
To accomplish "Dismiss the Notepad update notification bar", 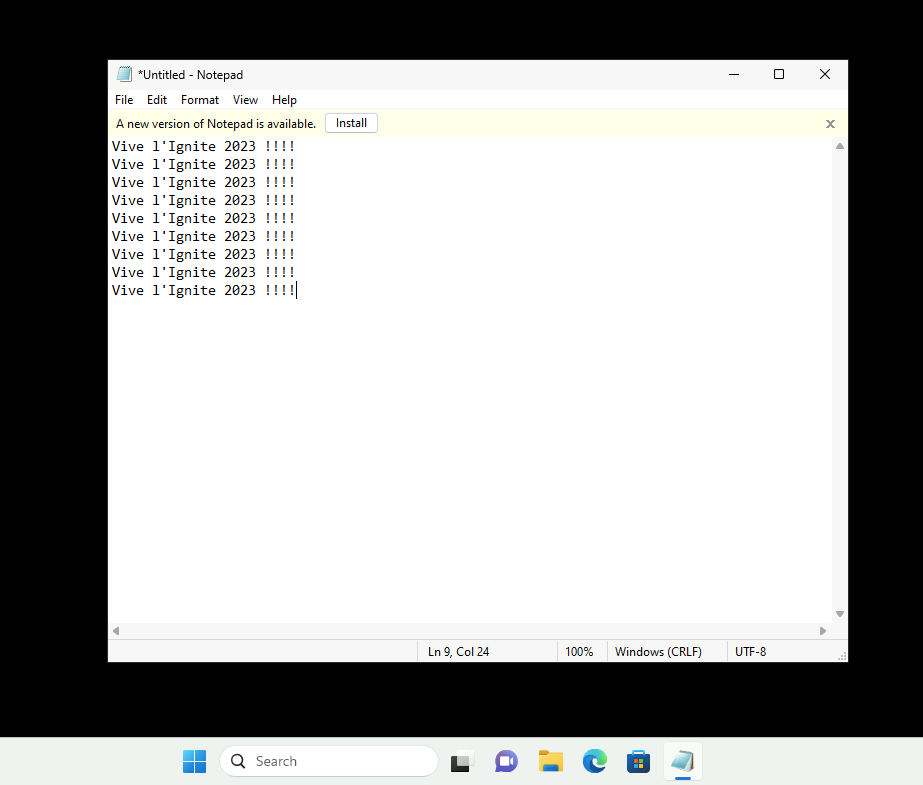I will click(x=830, y=124).
